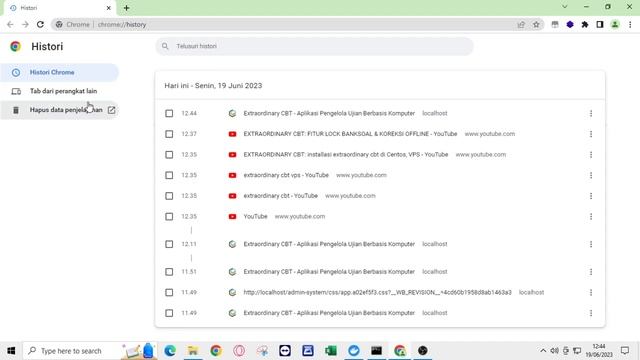The height and width of the screenshot is (360, 640).
Task: Open extraordinary cbt - YouTube search link
Action: (x=280, y=196)
